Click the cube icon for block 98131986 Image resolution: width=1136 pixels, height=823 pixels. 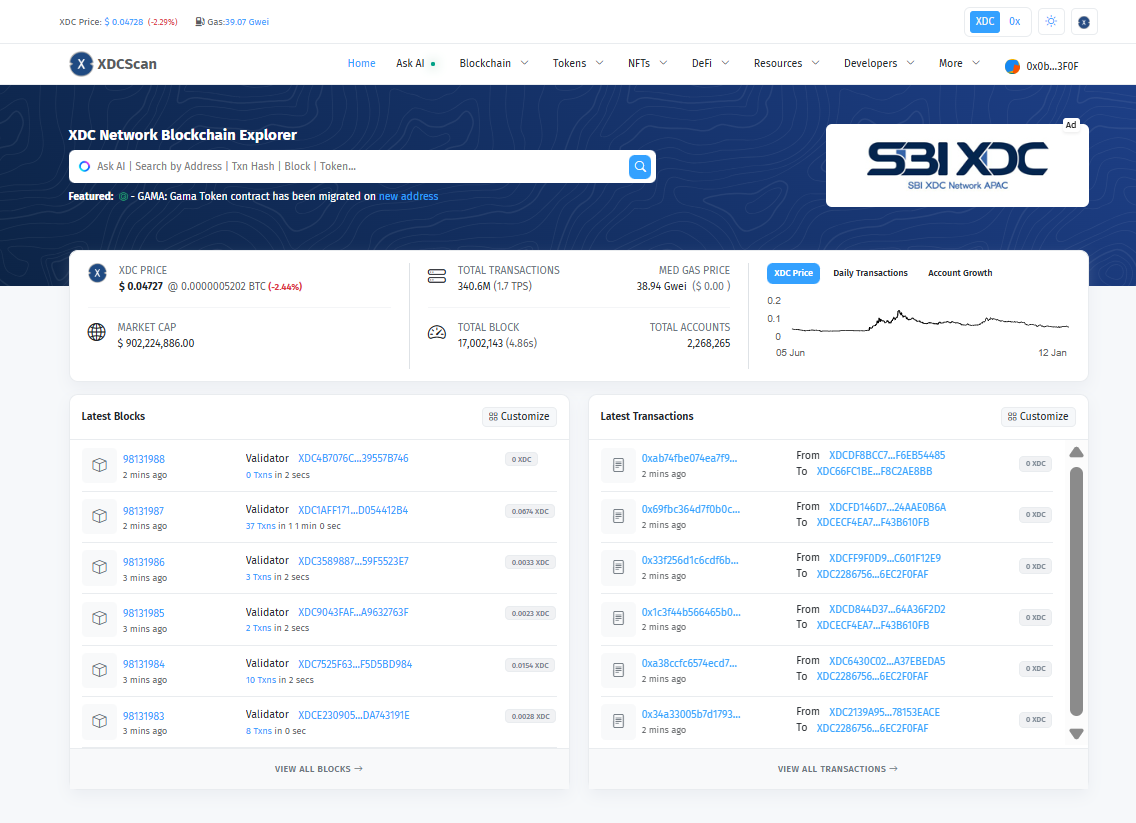99,567
